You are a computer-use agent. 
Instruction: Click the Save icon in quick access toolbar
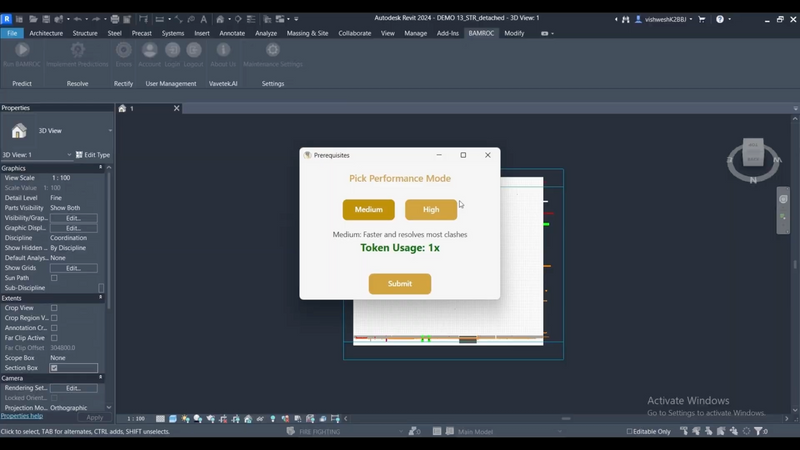pos(46,19)
